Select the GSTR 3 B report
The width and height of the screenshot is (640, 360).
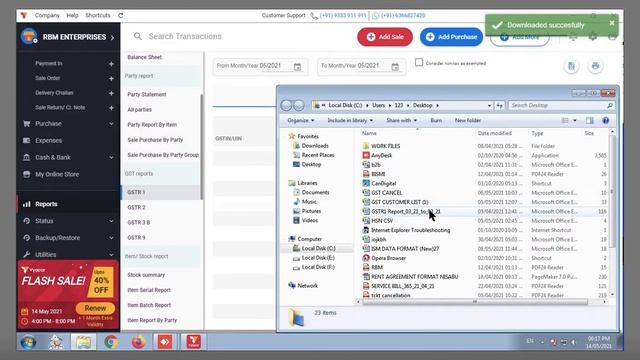139,222
